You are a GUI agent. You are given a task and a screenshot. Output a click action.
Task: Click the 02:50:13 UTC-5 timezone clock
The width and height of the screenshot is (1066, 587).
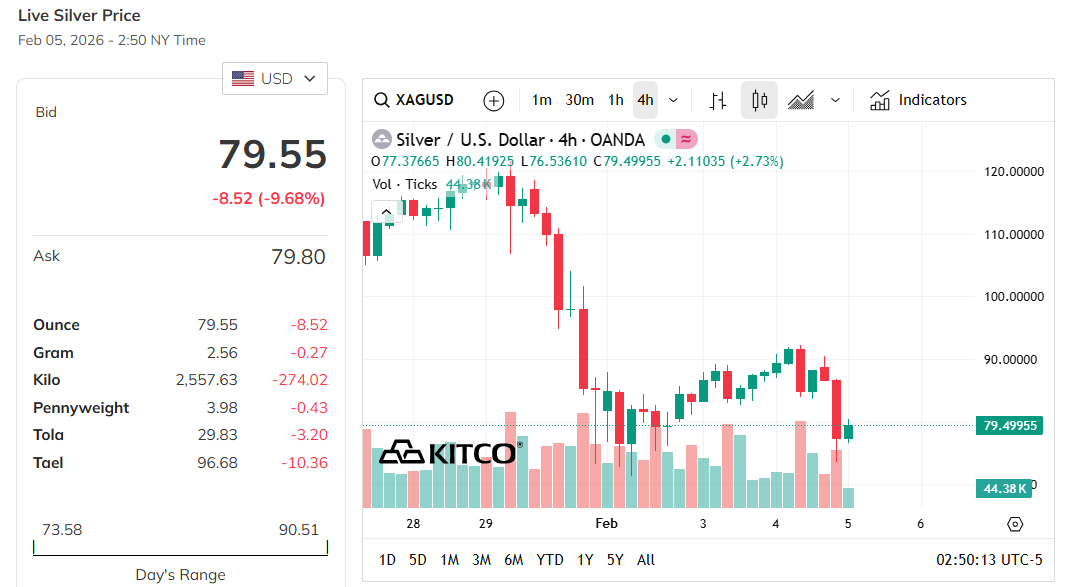point(989,560)
